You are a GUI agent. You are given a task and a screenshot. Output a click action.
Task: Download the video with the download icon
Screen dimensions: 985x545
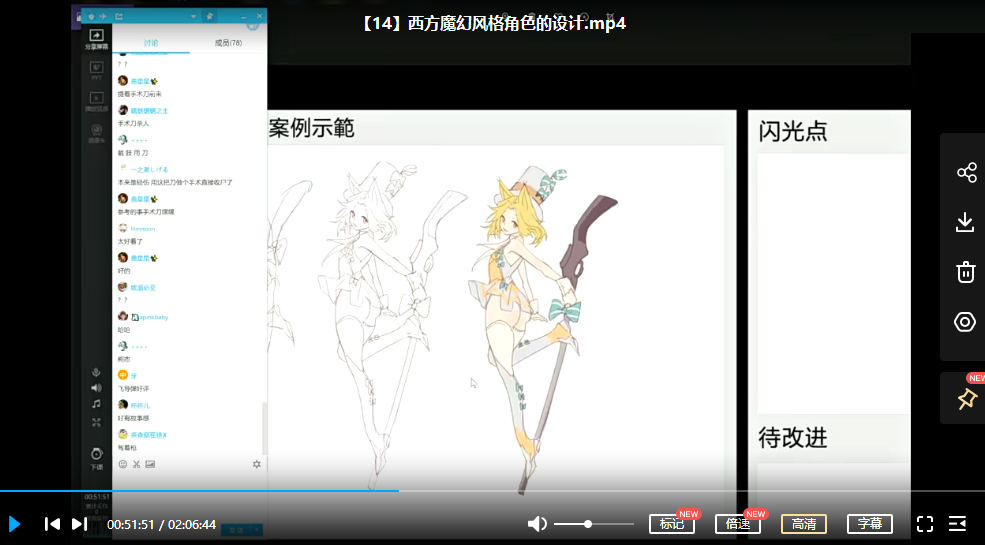pos(965,222)
